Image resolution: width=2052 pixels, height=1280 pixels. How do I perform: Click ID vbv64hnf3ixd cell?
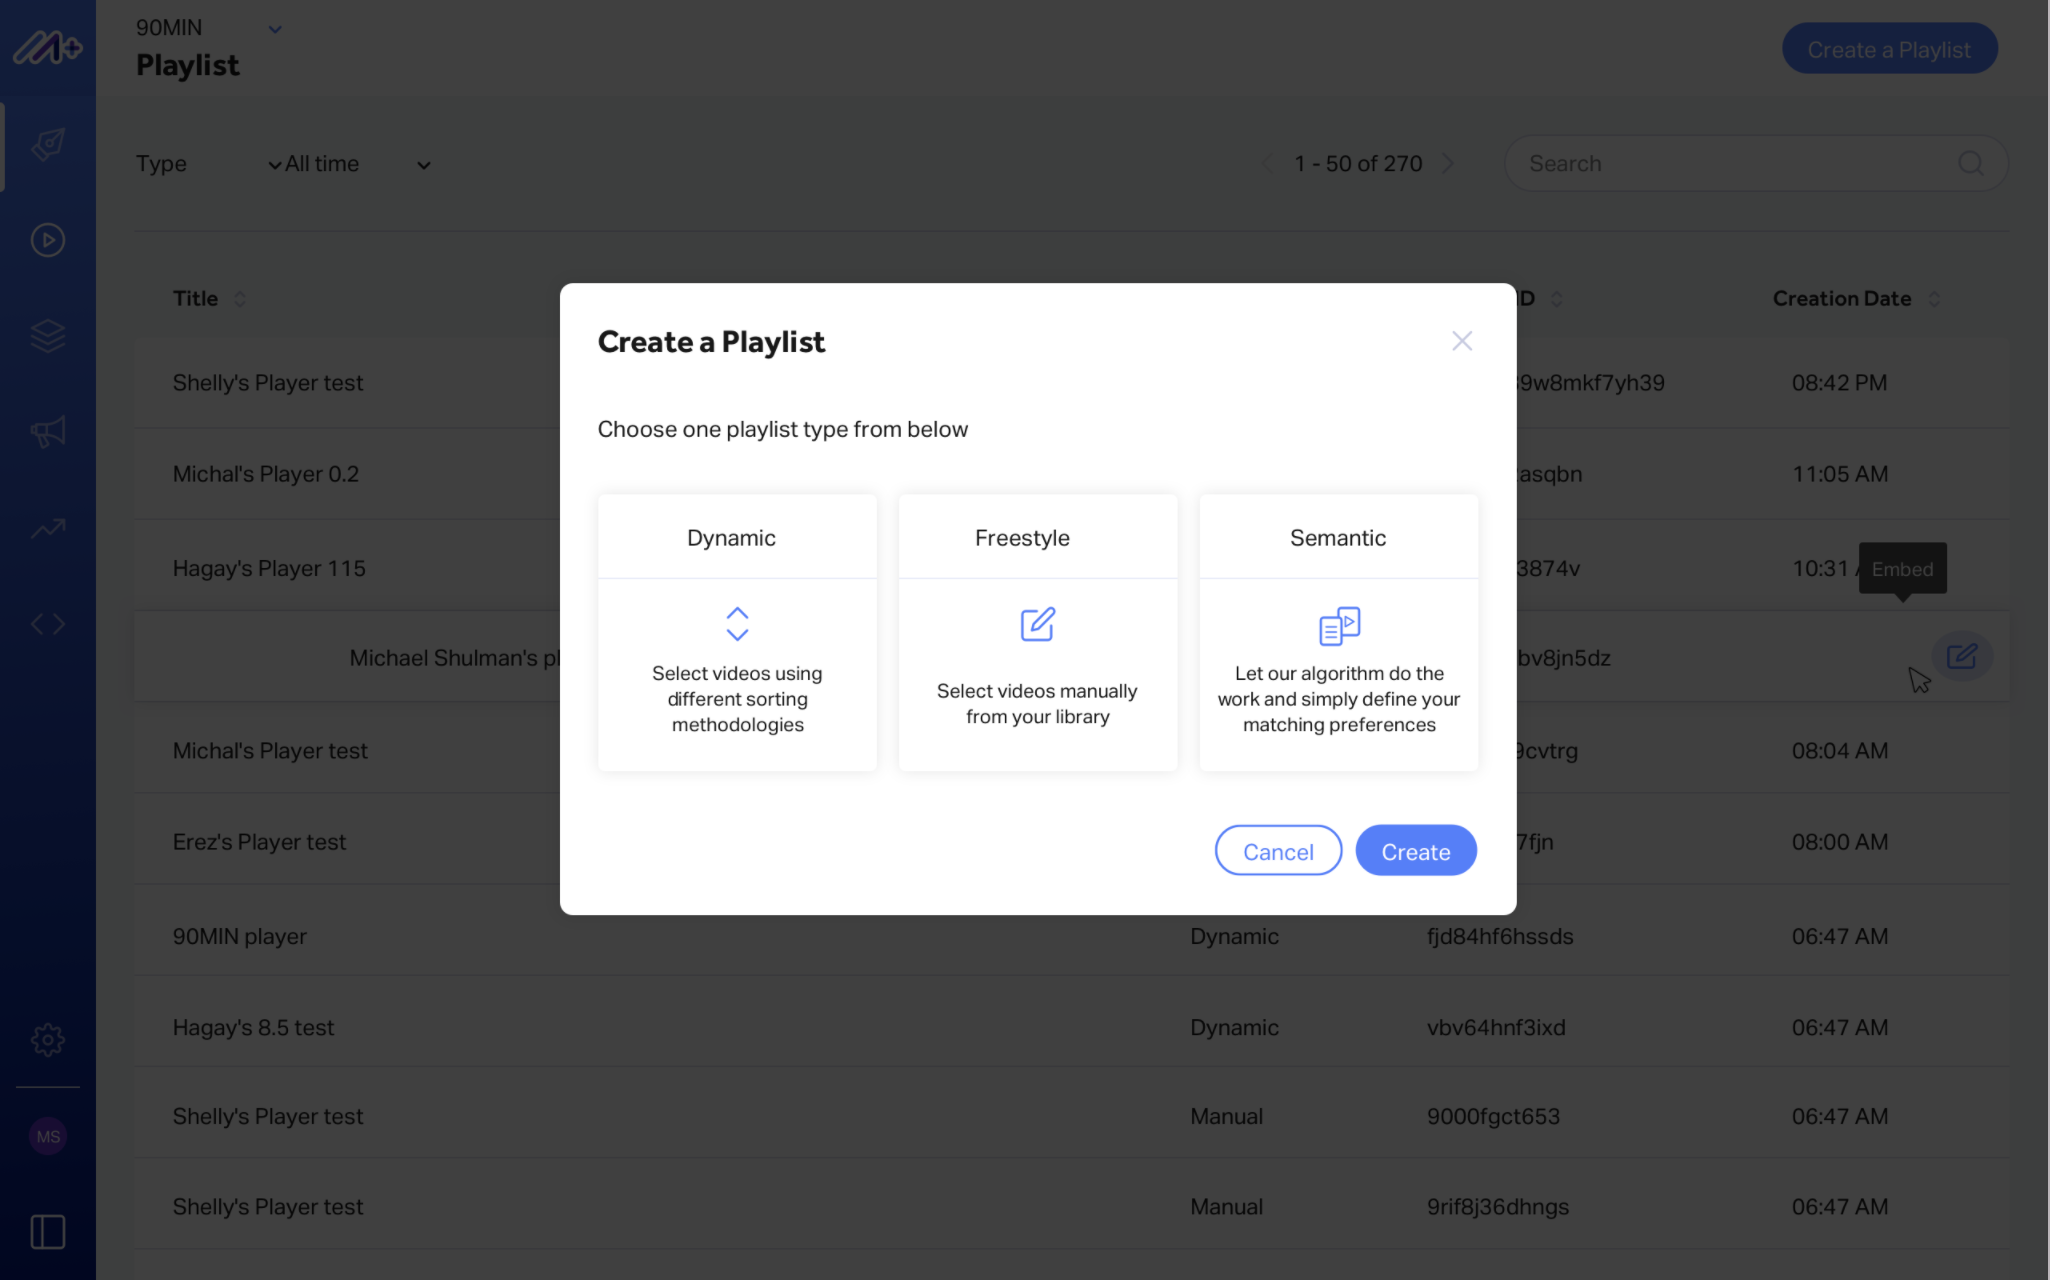click(1496, 1027)
